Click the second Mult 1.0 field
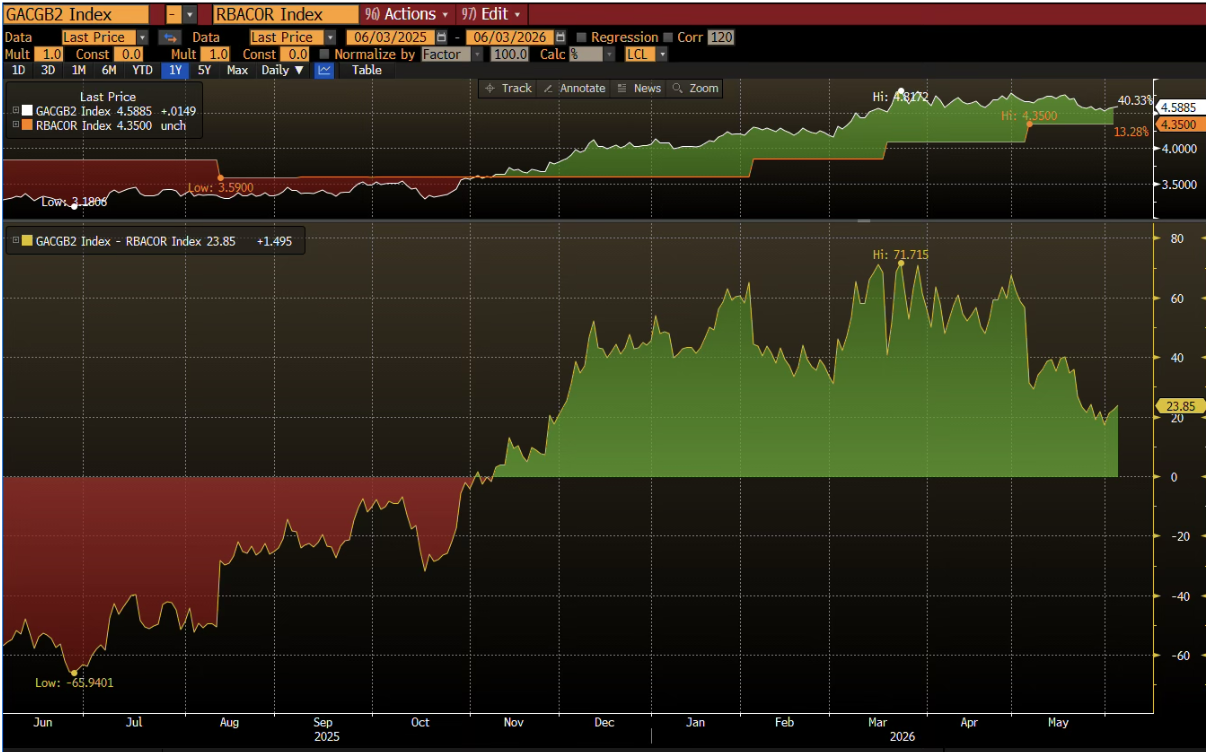The height and width of the screenshot is (752, 1206). (217, 54)
